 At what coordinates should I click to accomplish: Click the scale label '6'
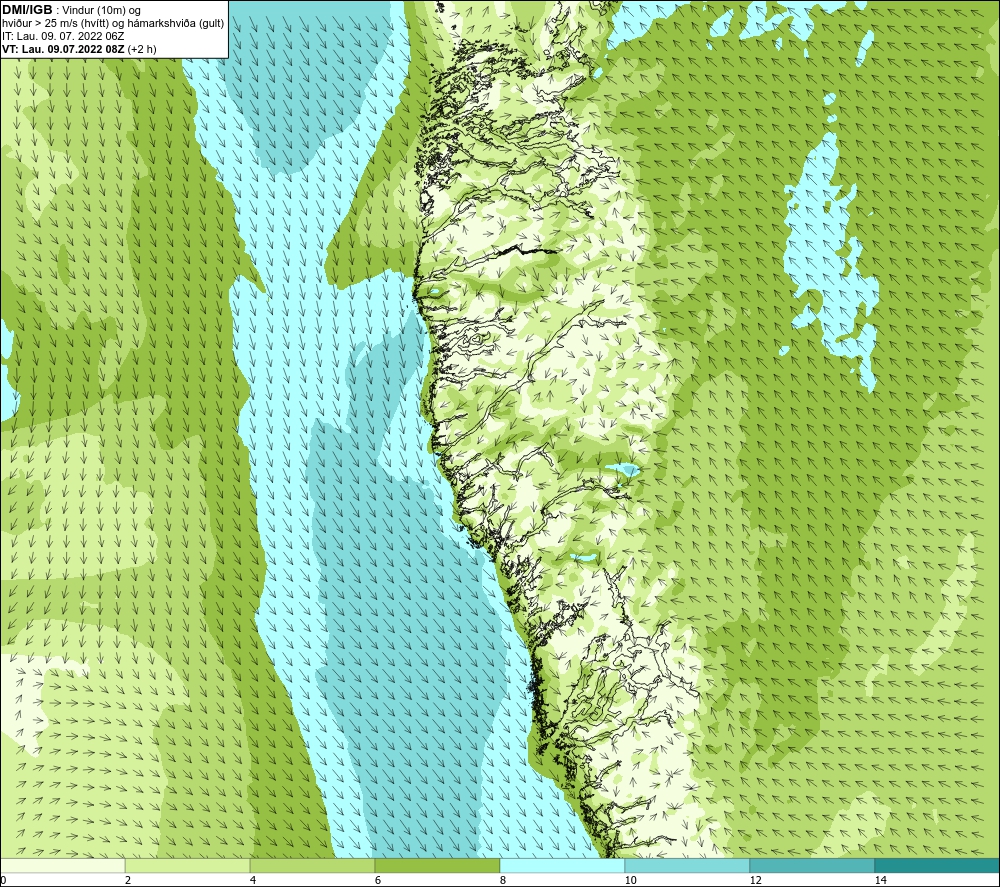pos(378,880)
